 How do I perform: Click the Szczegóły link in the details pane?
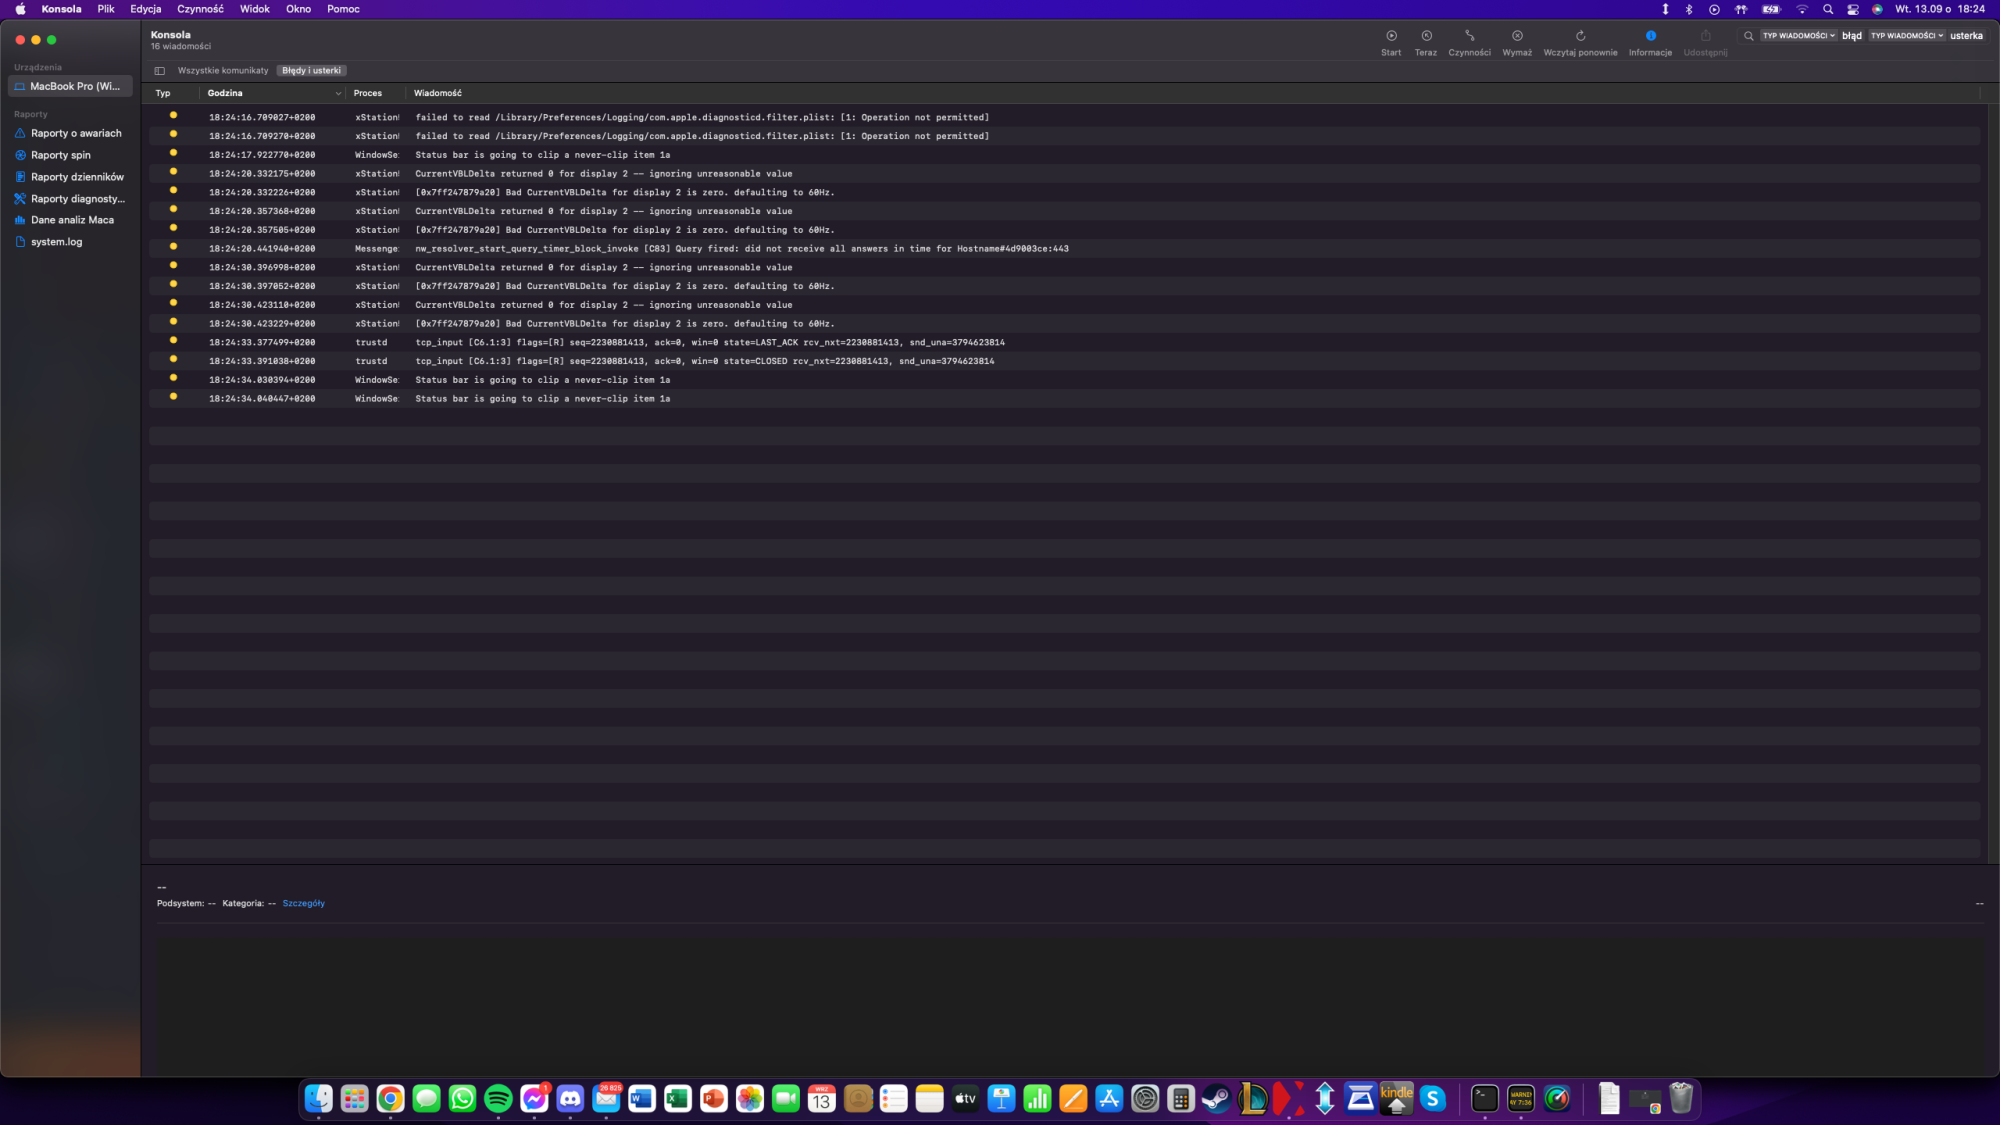(303, 903)
